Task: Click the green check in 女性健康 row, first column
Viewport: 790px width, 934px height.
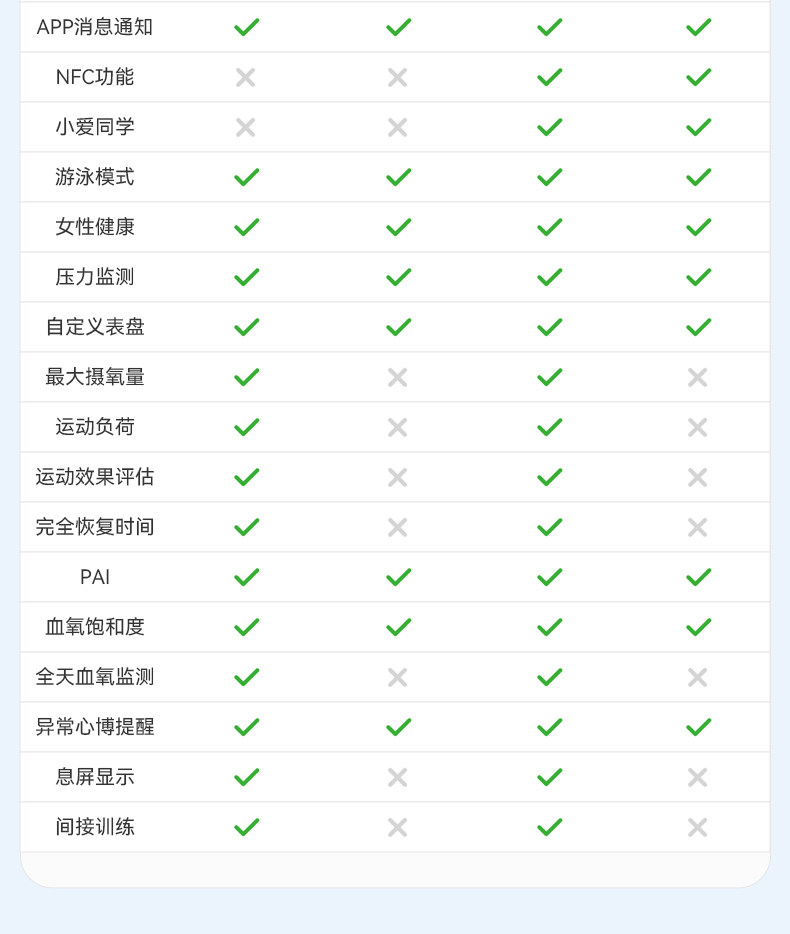Action: click(246, 227)
